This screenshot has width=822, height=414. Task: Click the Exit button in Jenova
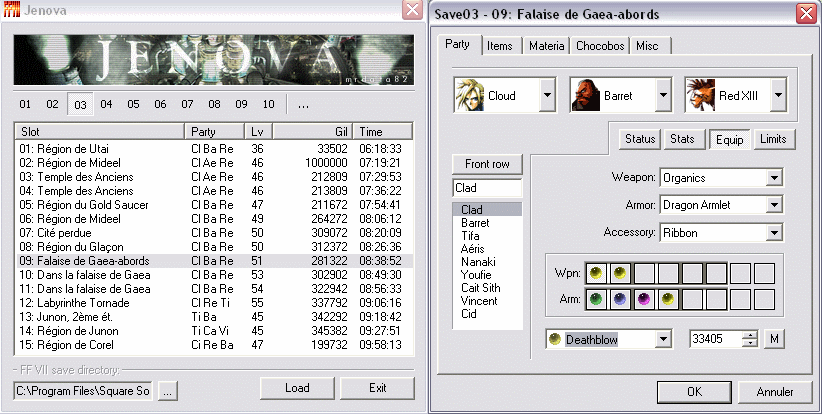[377, 388]
